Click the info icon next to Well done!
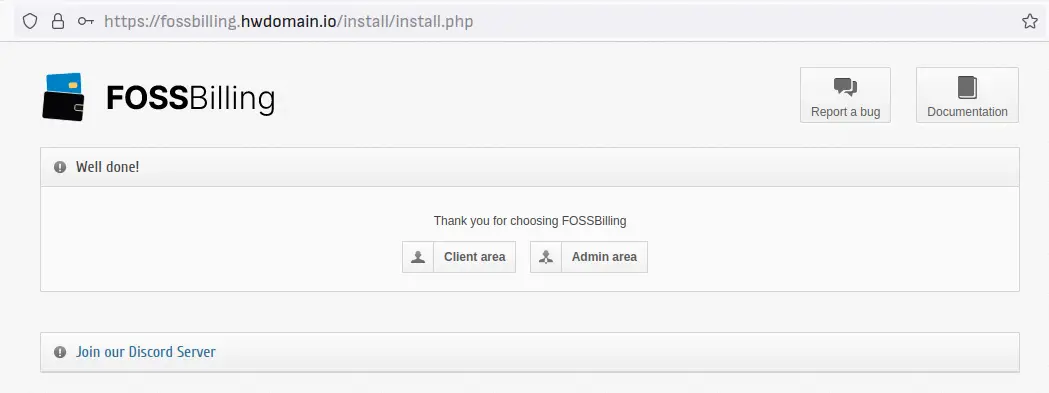Screen dimensions: 1049x393 pos(60,167)
